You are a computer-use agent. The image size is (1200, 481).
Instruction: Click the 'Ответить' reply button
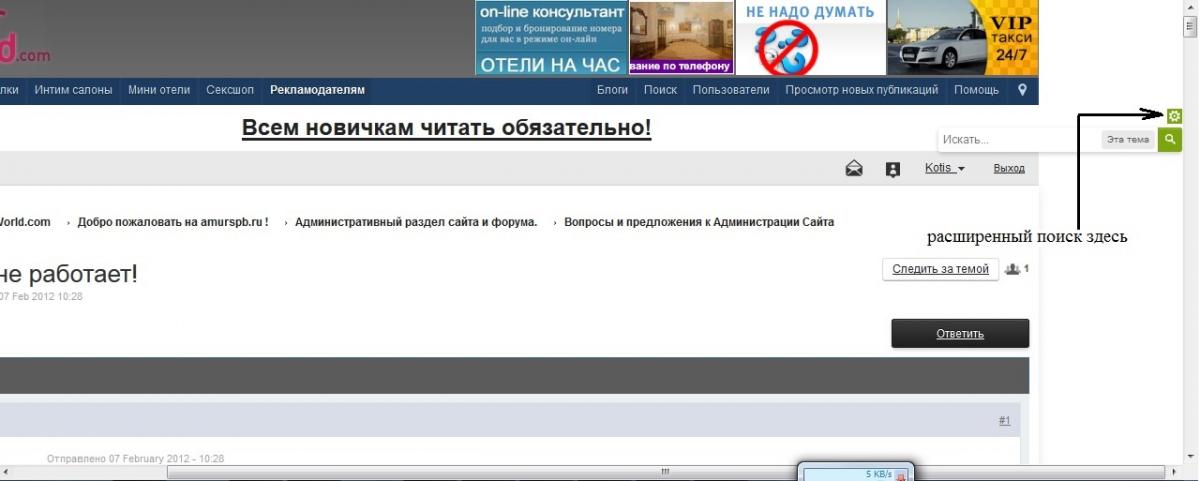coord(960,334)
